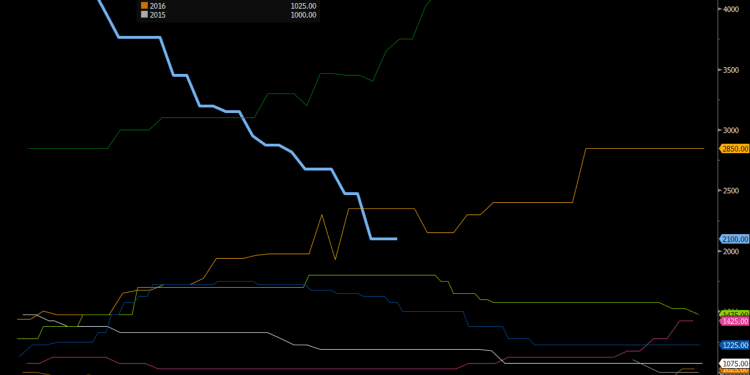Image resolution: width=750 pixels, height=375 pixels.
Task: Select the 2016 legend entry label
Action: pyautogui.click(x=157, y=6)
